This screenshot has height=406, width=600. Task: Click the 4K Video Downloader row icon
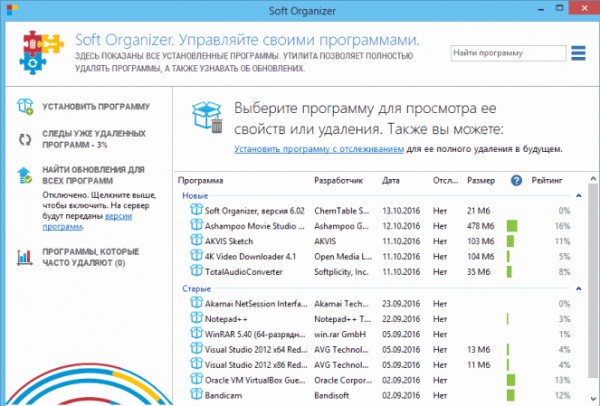(x=196, y=256)
